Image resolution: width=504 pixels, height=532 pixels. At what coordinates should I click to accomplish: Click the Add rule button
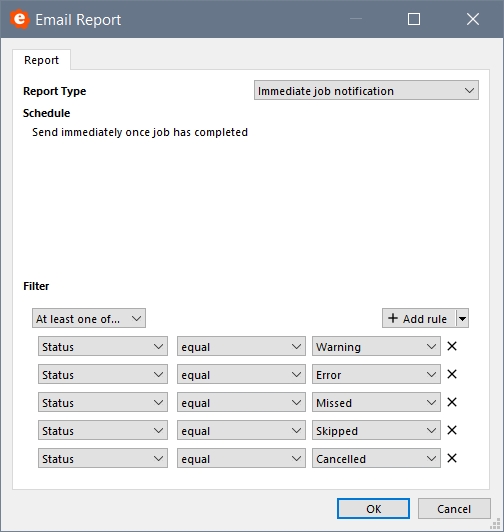click(419, 318)
